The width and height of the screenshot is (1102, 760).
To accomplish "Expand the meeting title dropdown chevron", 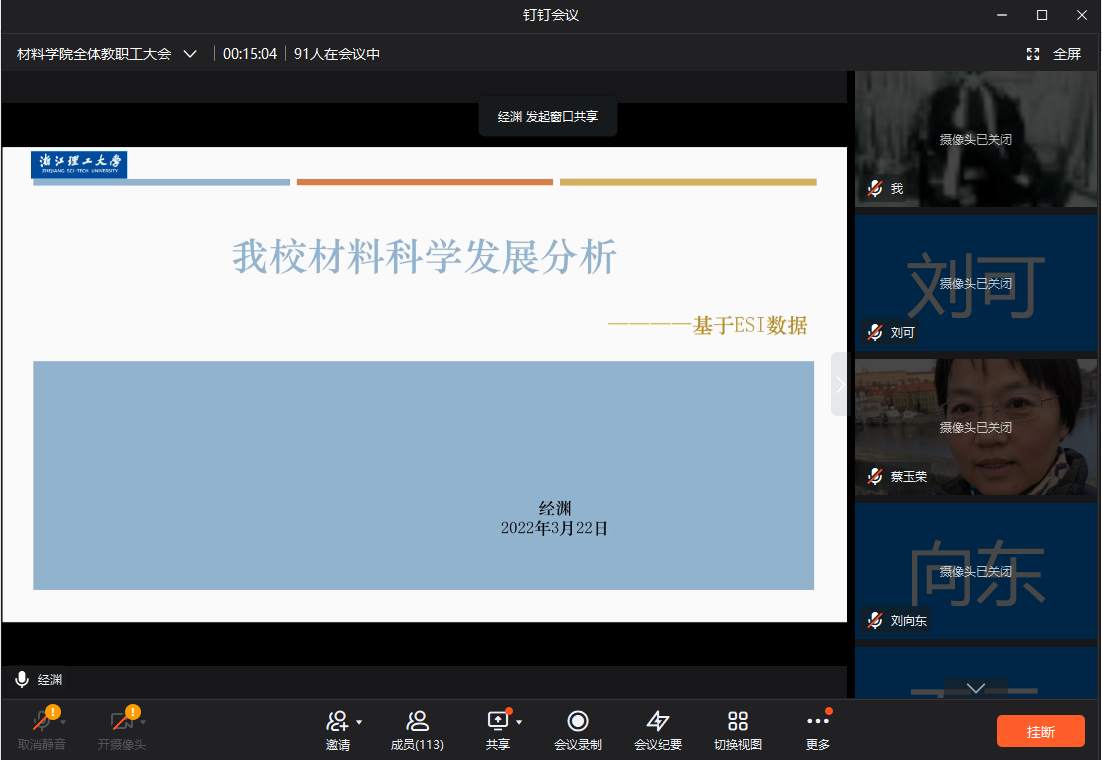I will (190, 54).
